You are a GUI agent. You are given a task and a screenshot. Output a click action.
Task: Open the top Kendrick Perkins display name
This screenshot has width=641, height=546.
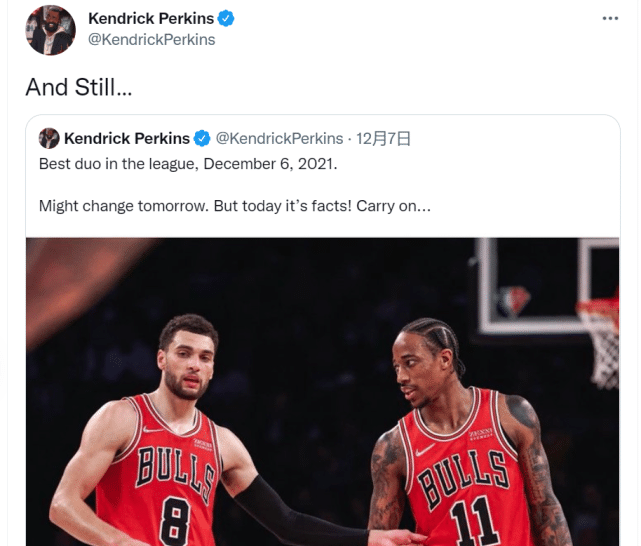pos(151,19)
